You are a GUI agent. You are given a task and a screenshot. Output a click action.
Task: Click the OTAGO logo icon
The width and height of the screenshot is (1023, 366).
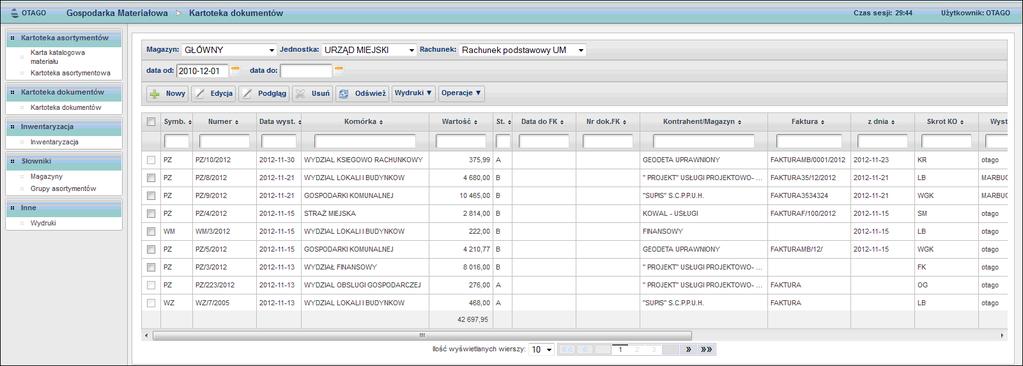click(x=15, y=12)
